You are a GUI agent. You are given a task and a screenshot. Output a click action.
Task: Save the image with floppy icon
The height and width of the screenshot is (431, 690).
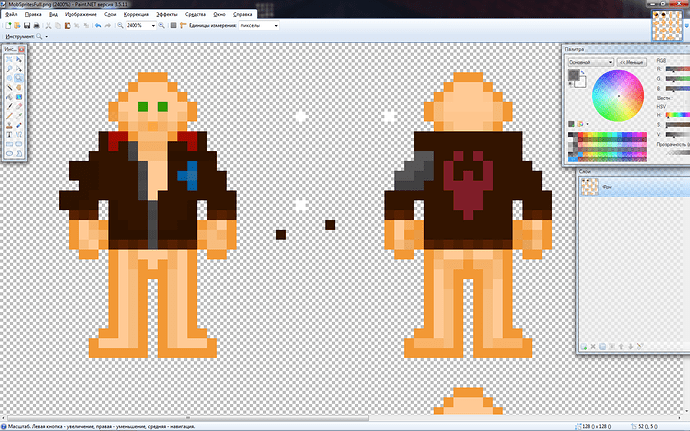point(27,26)
